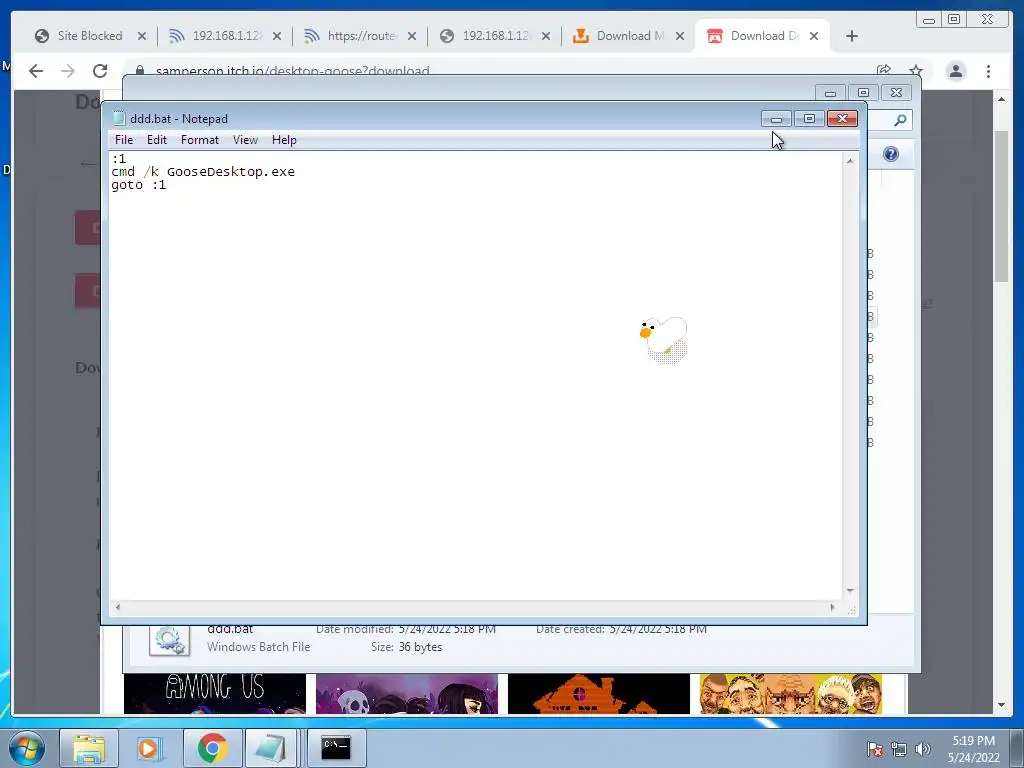
Task: Minimize the Explorer window behind Notepad
Action: click(830, 93)
